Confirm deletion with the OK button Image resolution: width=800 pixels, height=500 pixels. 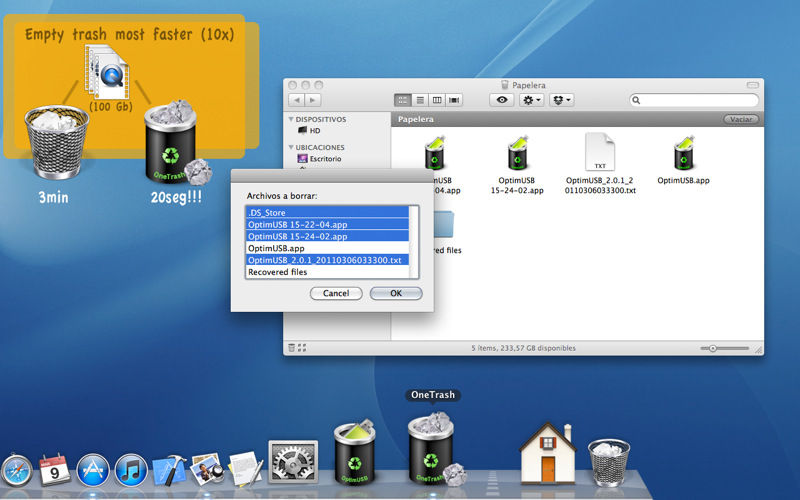tap(396, 293)
